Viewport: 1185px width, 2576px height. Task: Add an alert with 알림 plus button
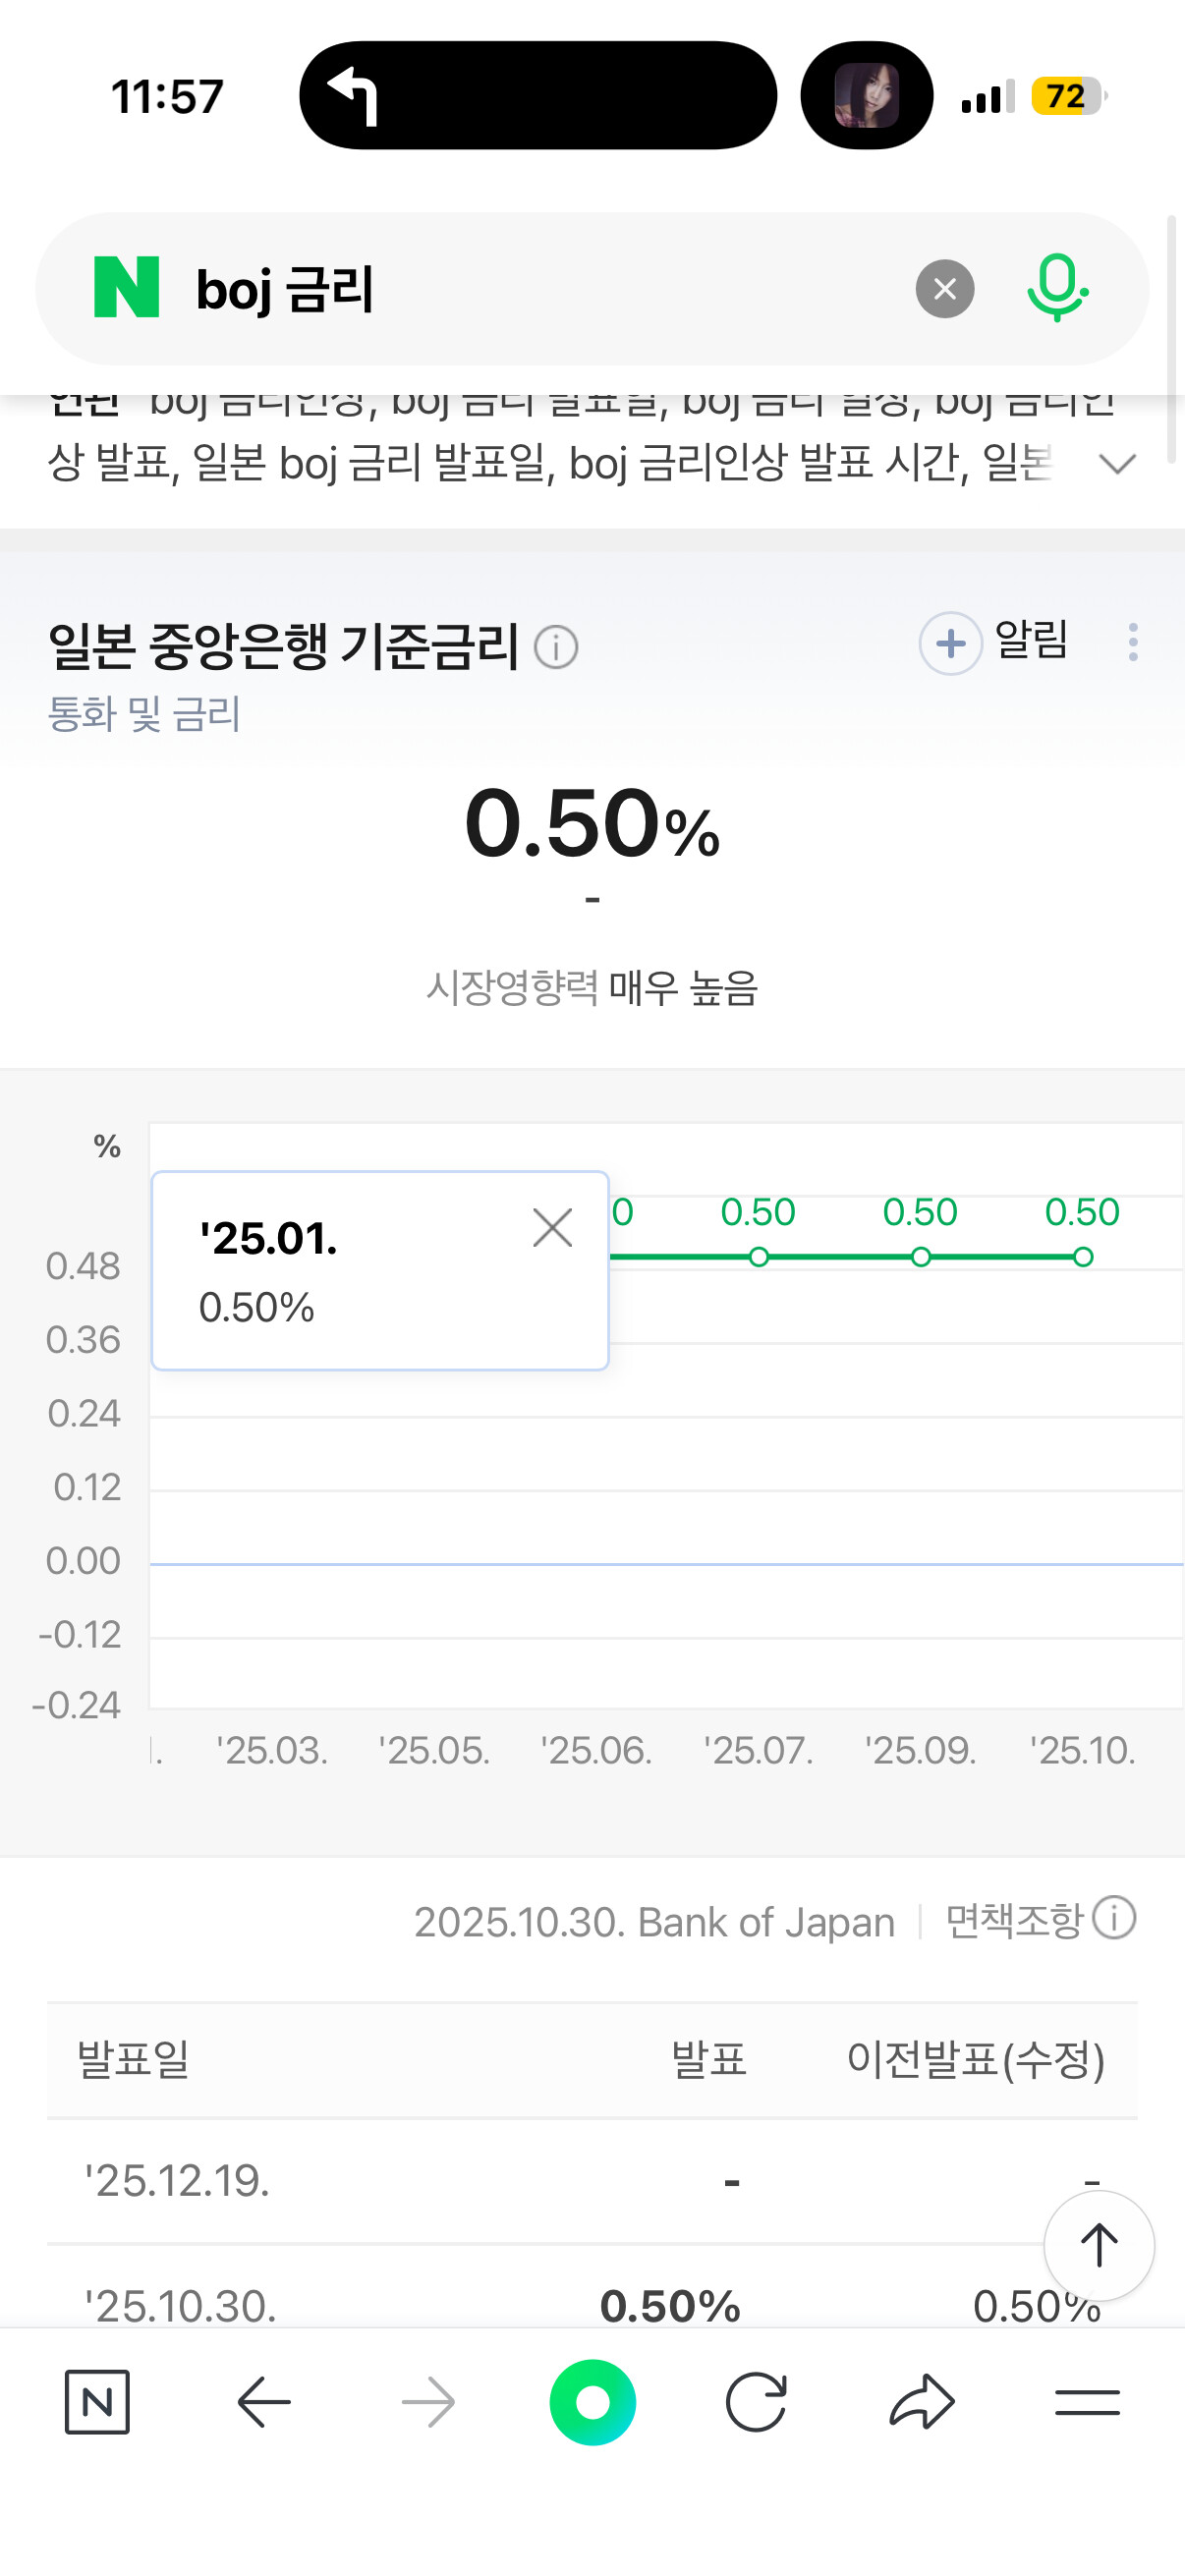tap(951, 643)
